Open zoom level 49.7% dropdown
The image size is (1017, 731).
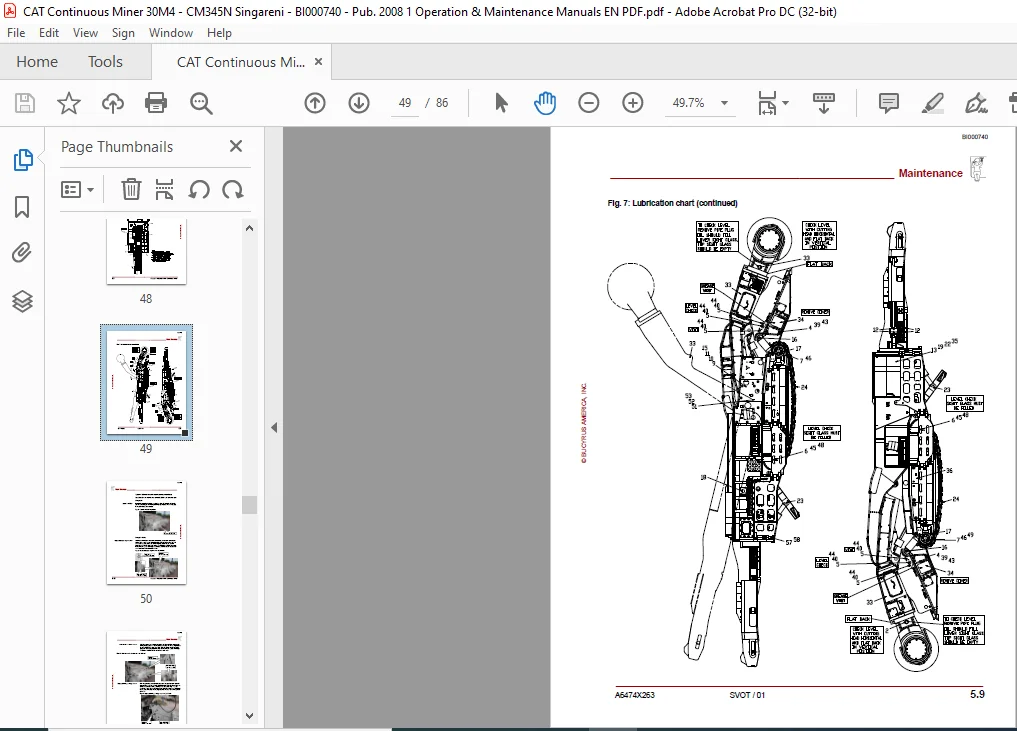click(724, 103)
